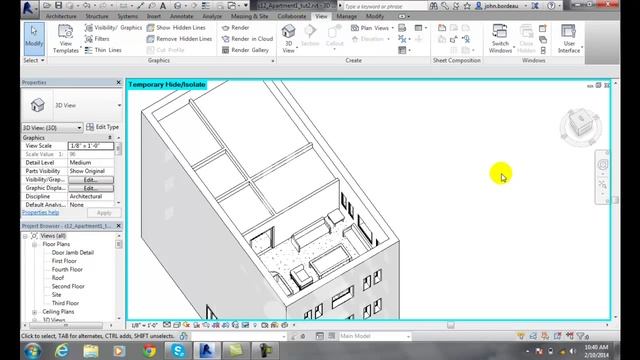The height and width of the screenshot is (360, 640).
Task: Click Render in Cloud
Action: click(247, 39)
